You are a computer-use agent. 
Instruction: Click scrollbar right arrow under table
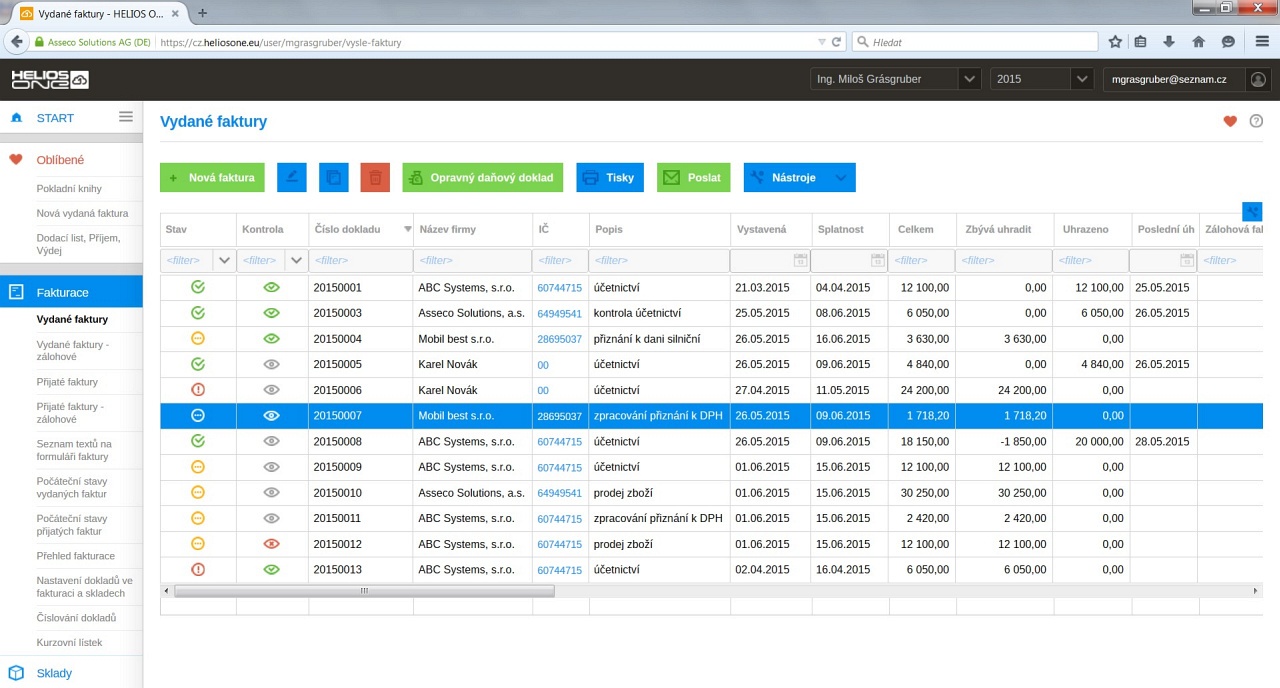1256,591
